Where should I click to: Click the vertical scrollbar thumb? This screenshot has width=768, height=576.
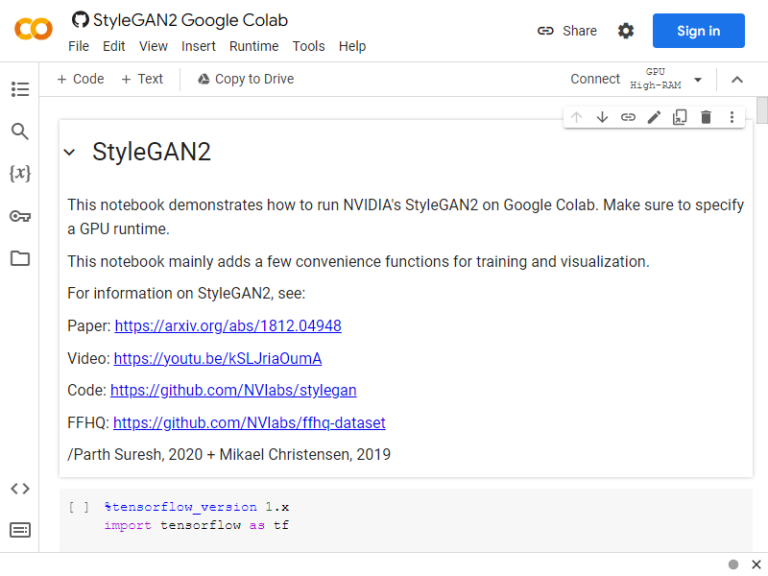pos(762,111)
